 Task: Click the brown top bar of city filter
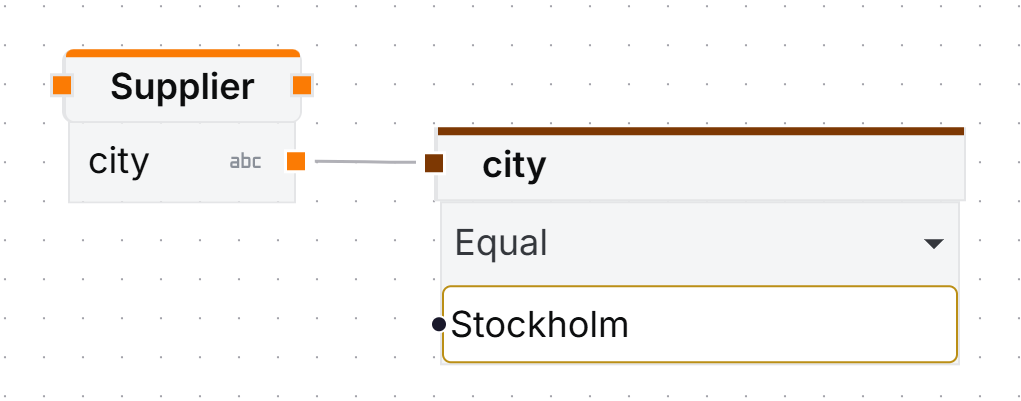700,131
